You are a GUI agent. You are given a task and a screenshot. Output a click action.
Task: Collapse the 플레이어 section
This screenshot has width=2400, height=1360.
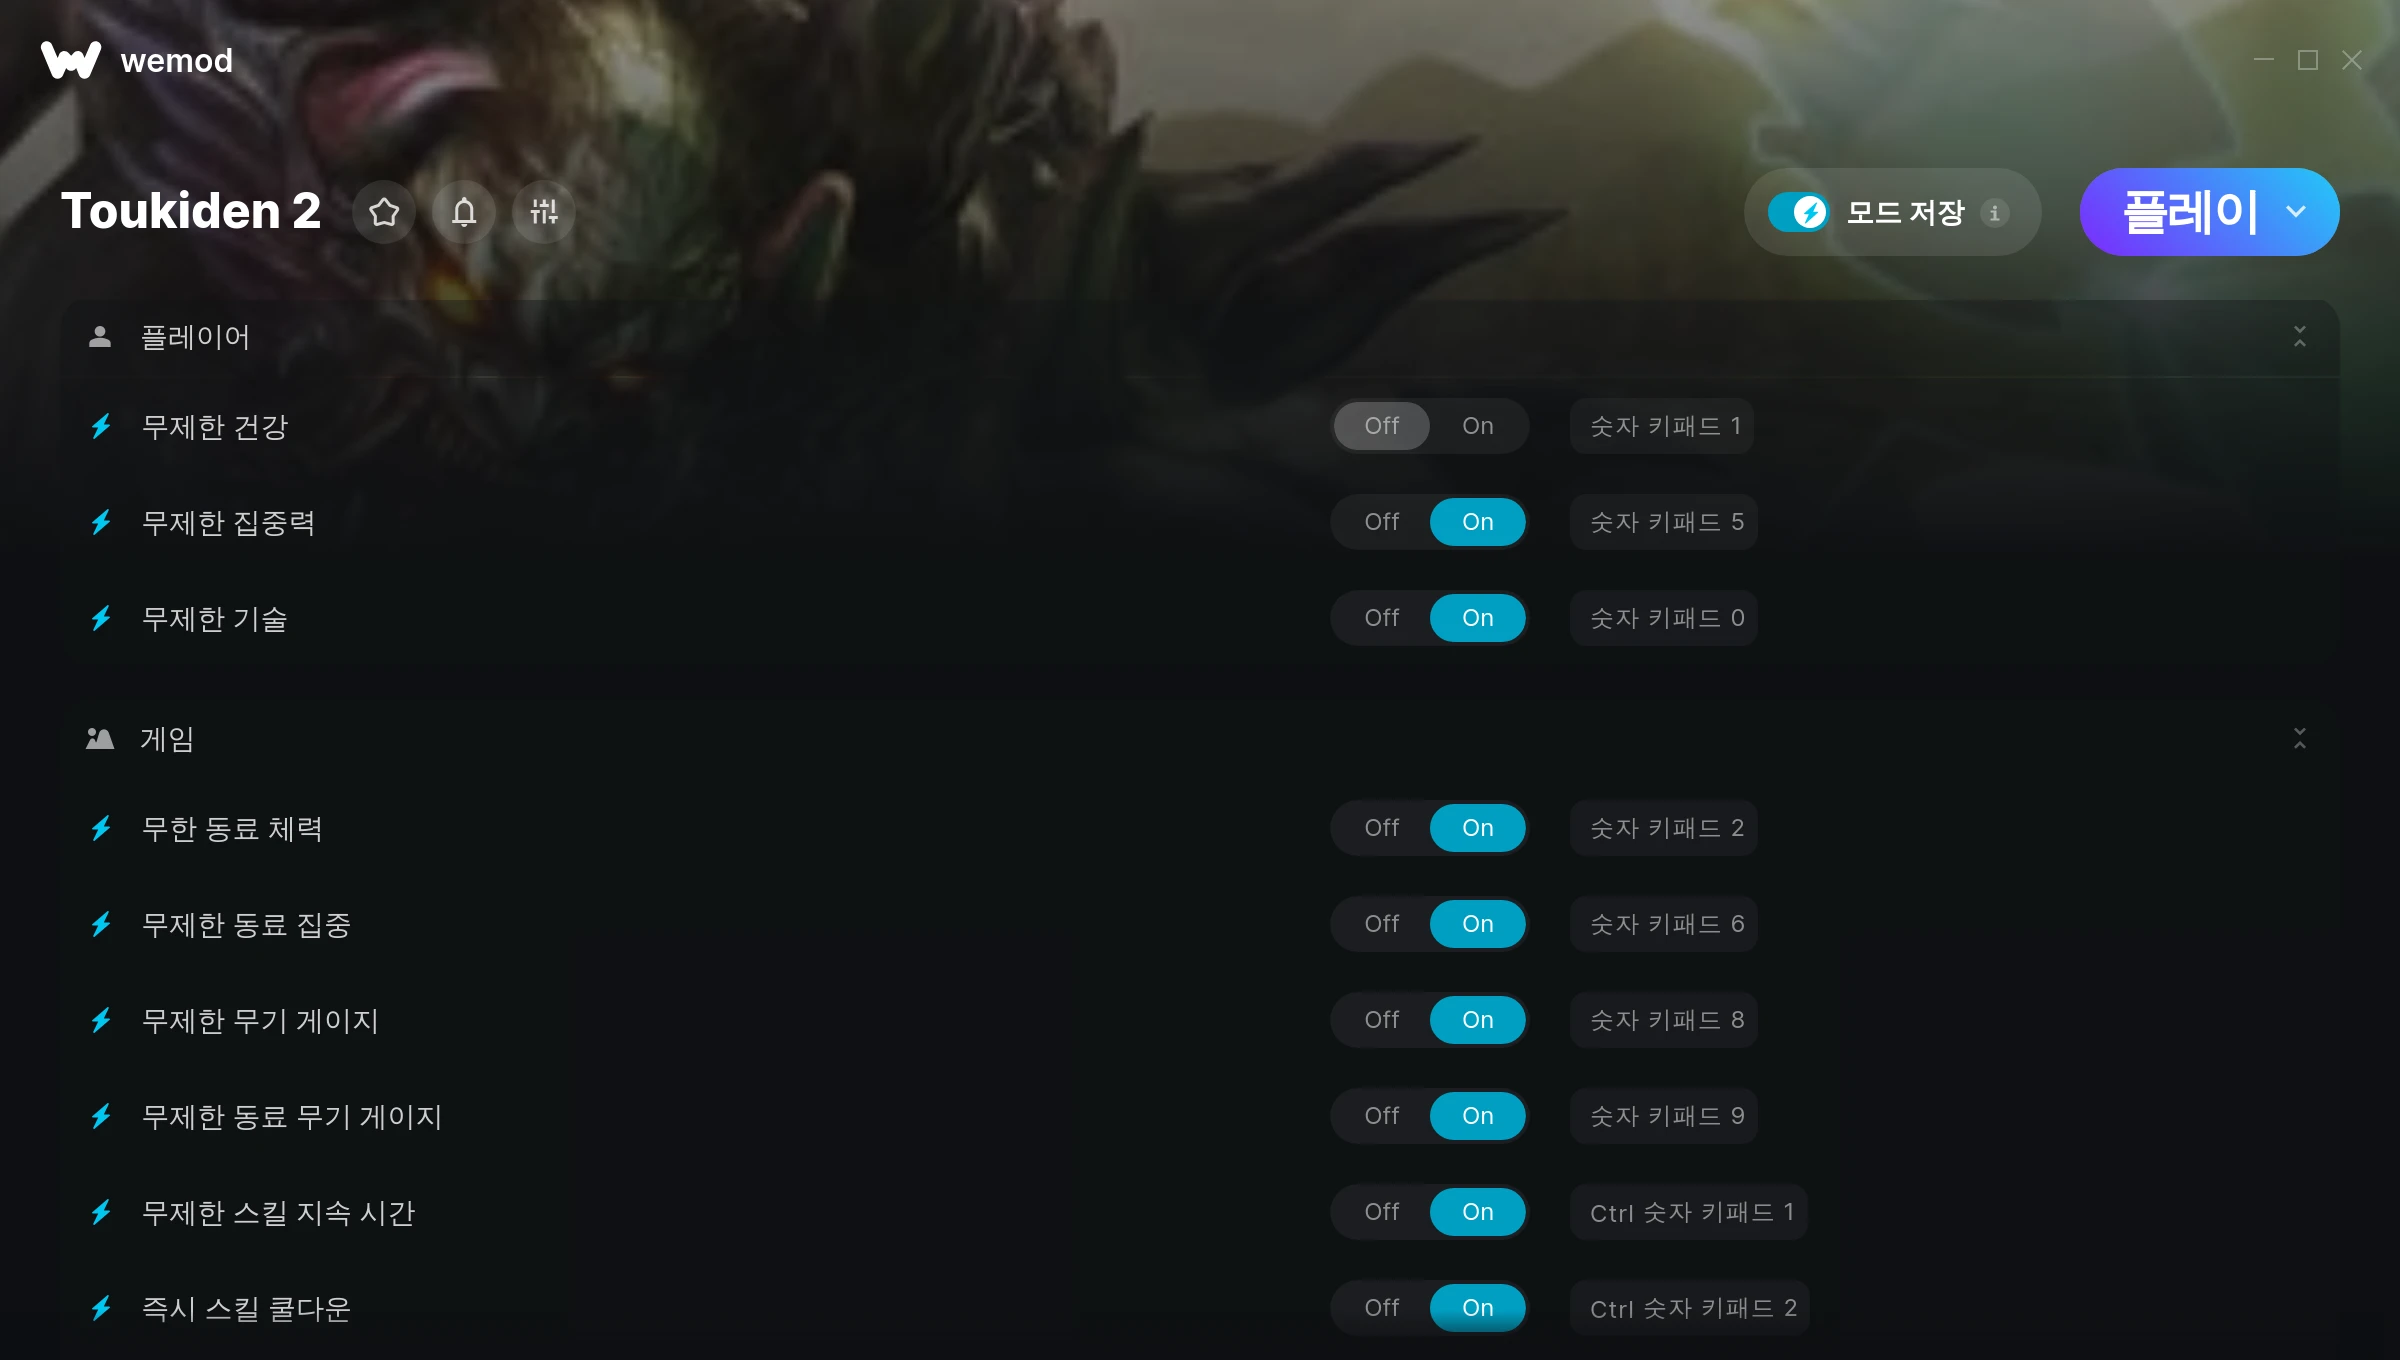pos(2300,337)
